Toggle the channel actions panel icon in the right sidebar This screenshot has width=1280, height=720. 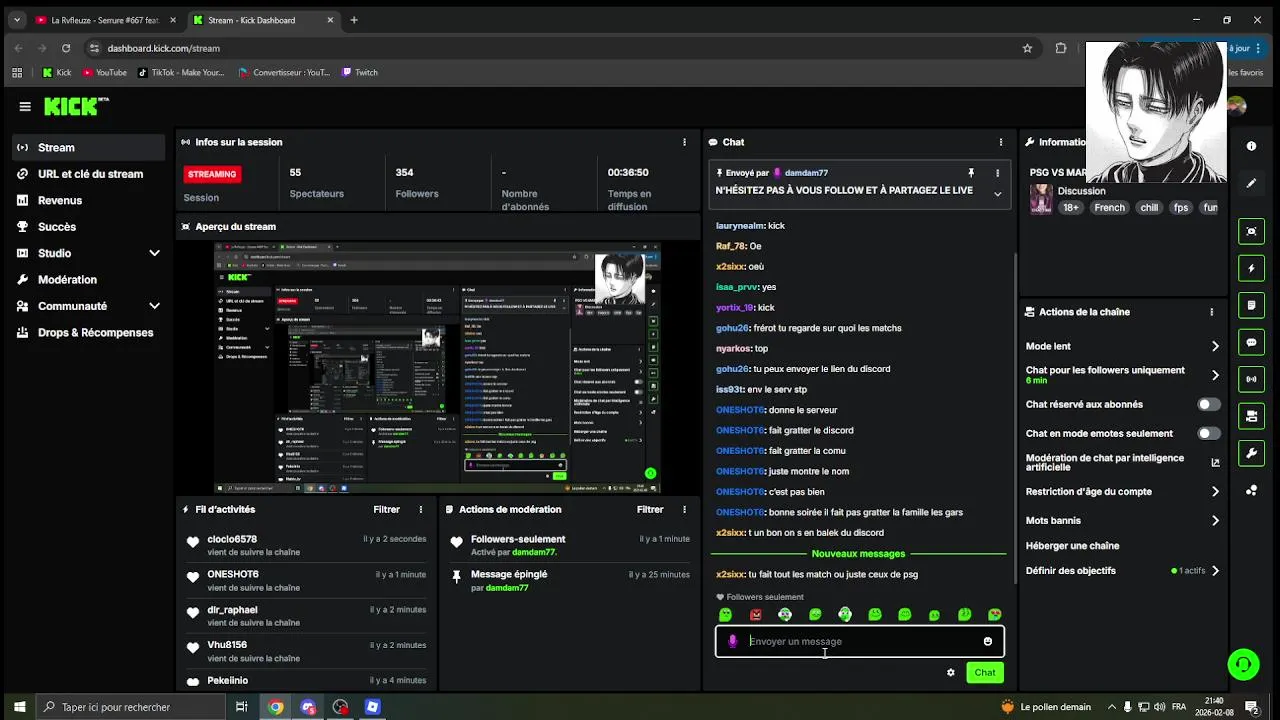point(1251,416)
